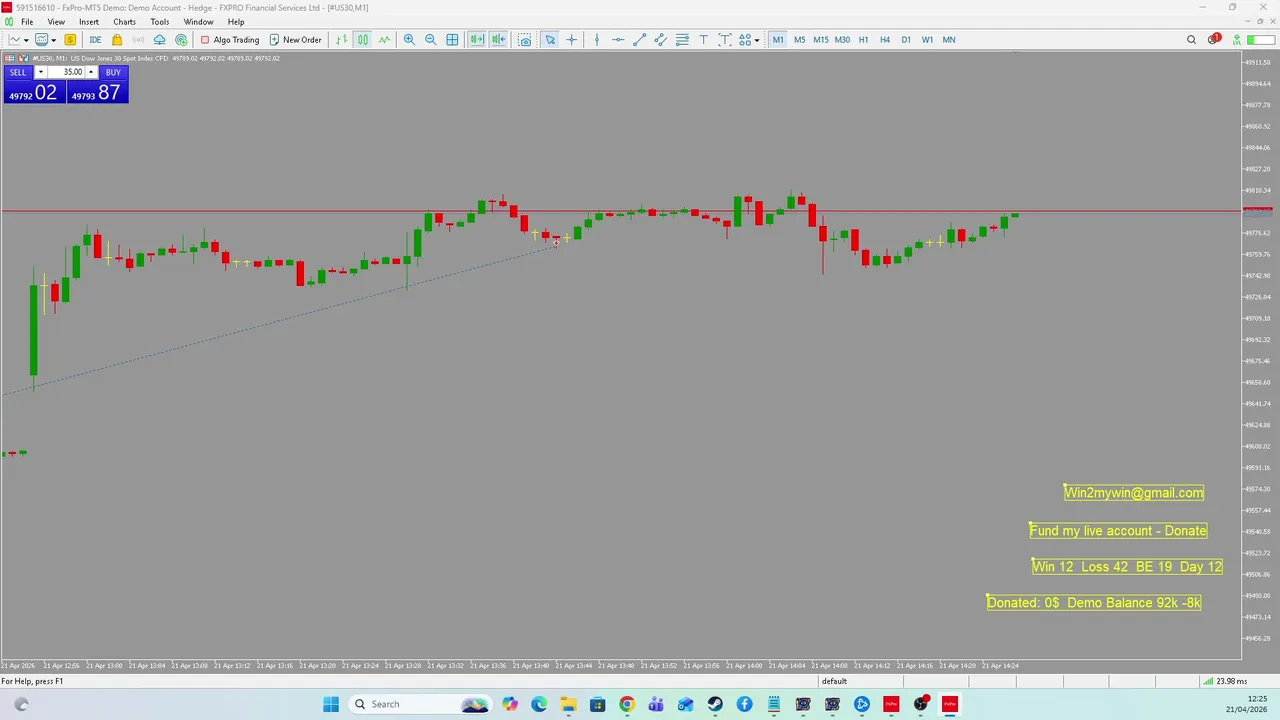Open the Insert menu
This screenshot has height=720, width=1280.
(89, 22)
